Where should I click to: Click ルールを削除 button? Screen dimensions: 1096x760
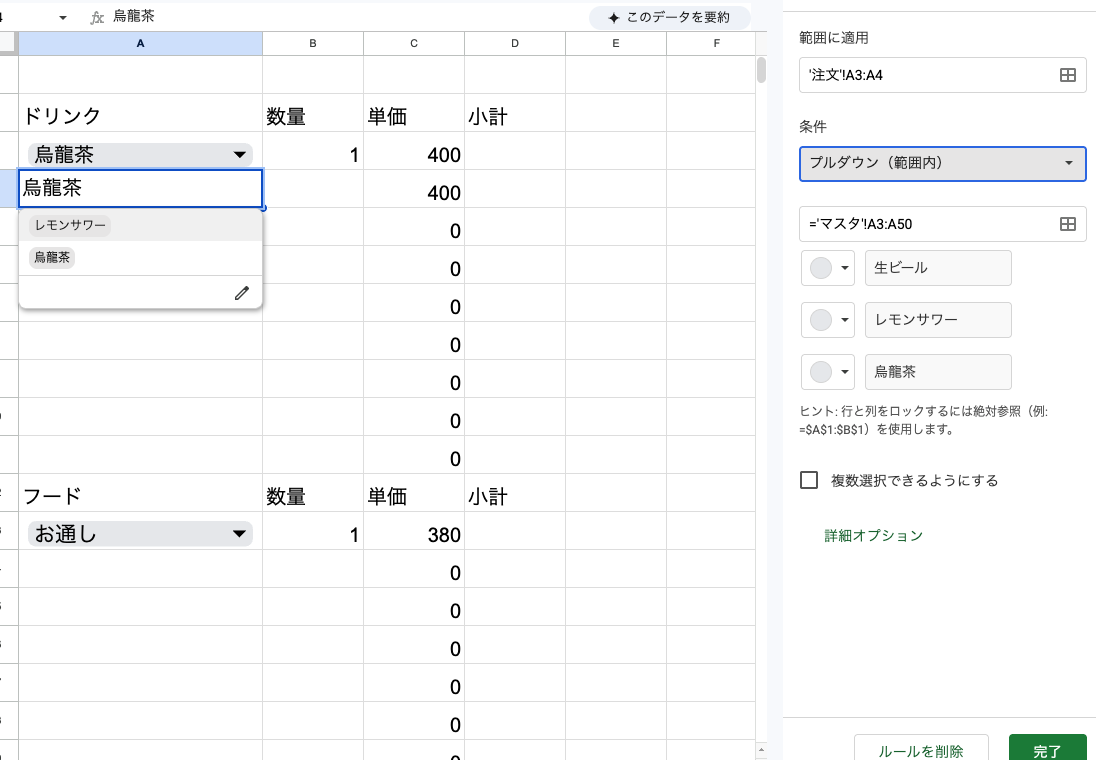(920, 751)
